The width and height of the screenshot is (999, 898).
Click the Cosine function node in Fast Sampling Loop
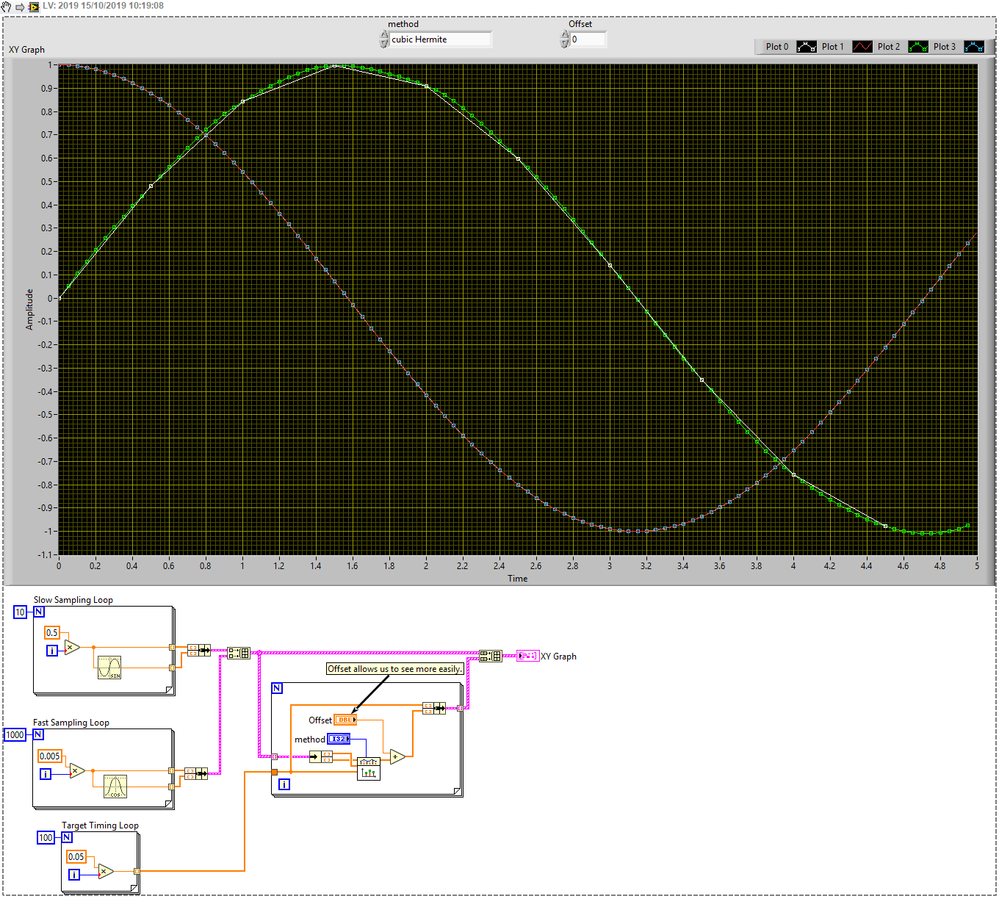[x=115, y=786]
